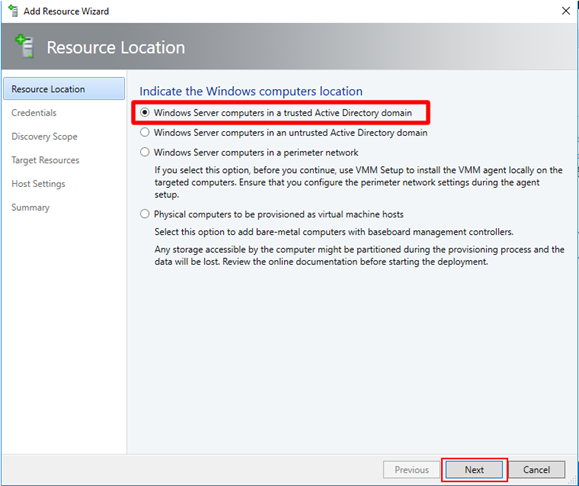Click the Physical computers provisioned label text
Screen dimensions: 579x486
[279, 214]
